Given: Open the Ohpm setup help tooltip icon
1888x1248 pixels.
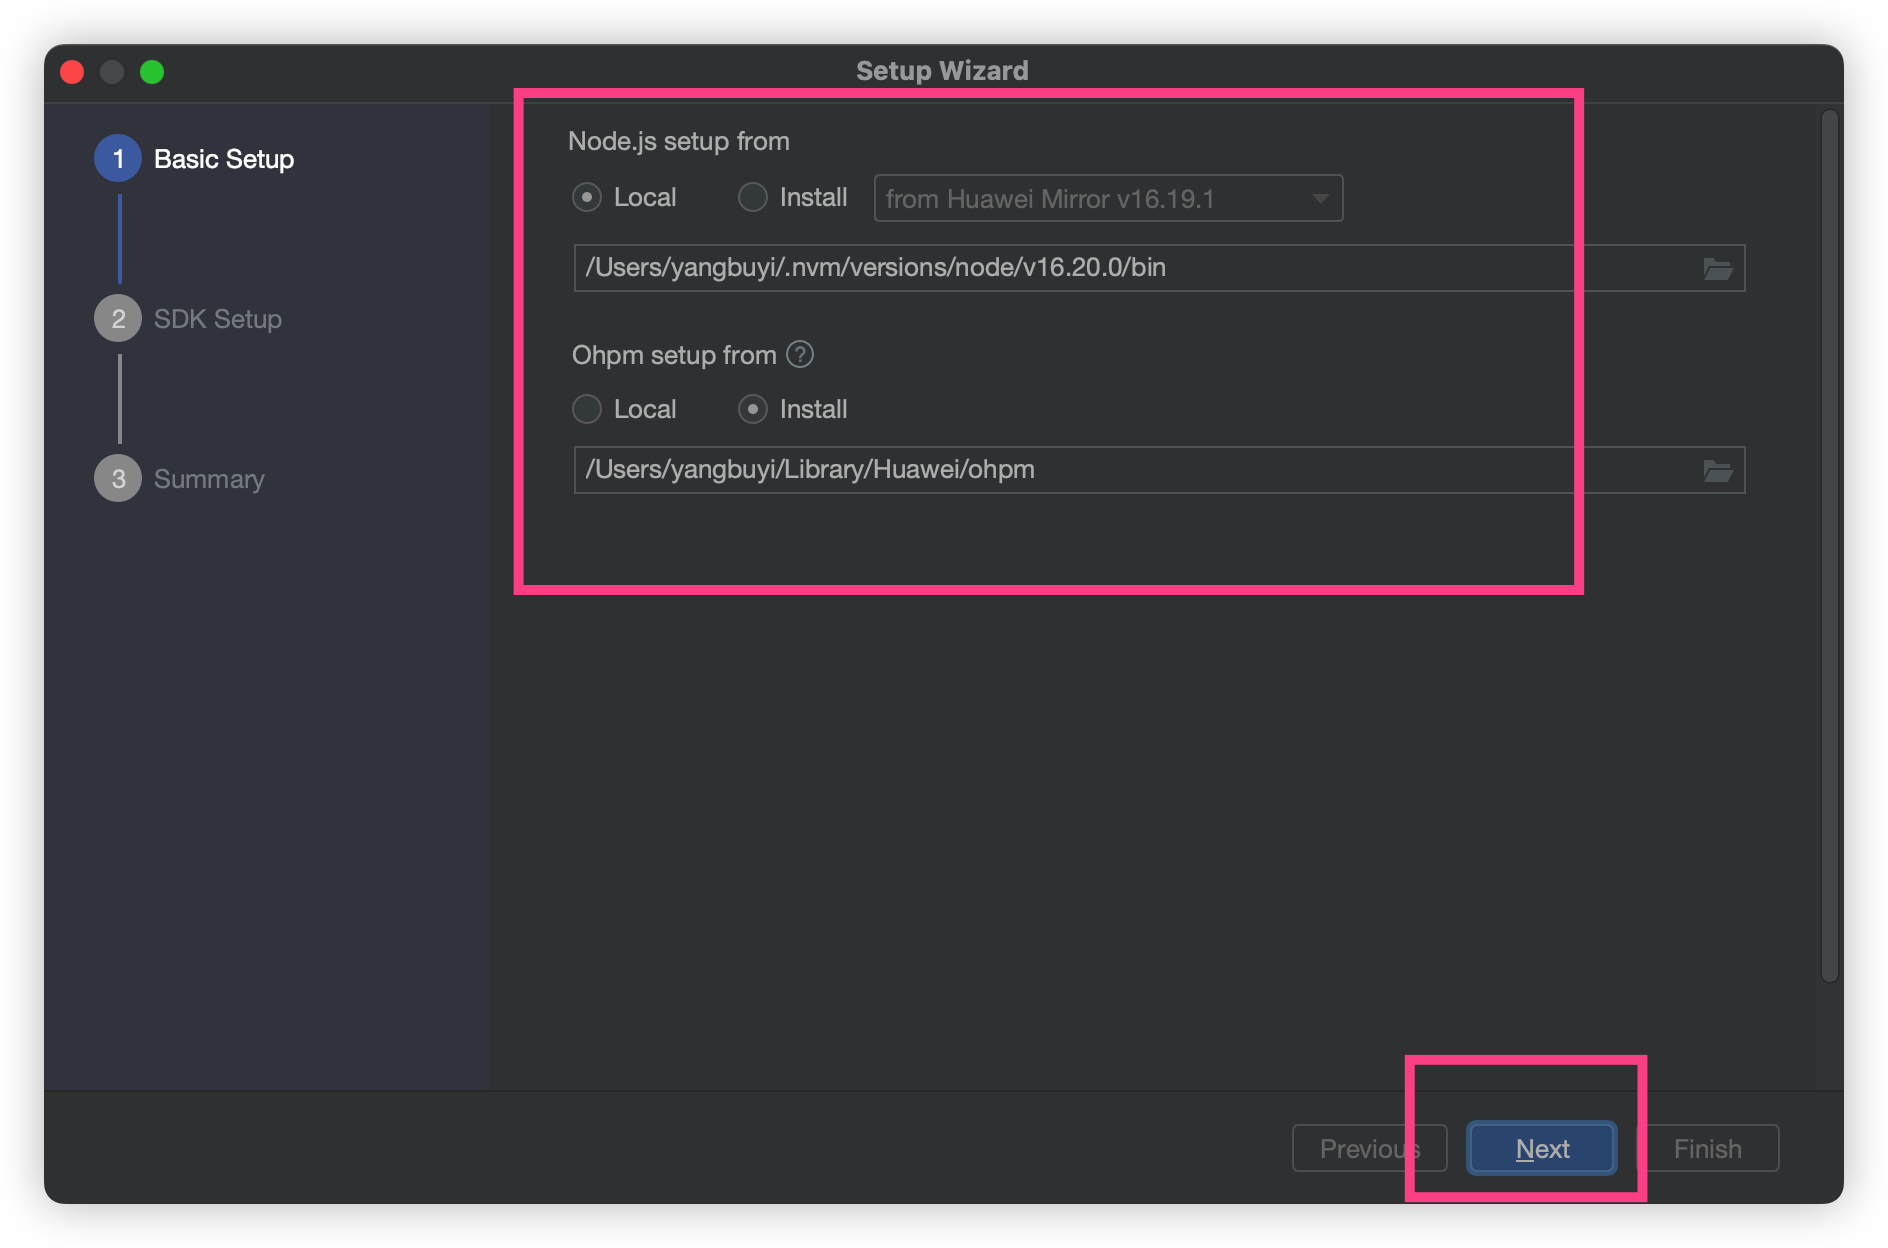Looking at the screenshot, I should point(800,354).
